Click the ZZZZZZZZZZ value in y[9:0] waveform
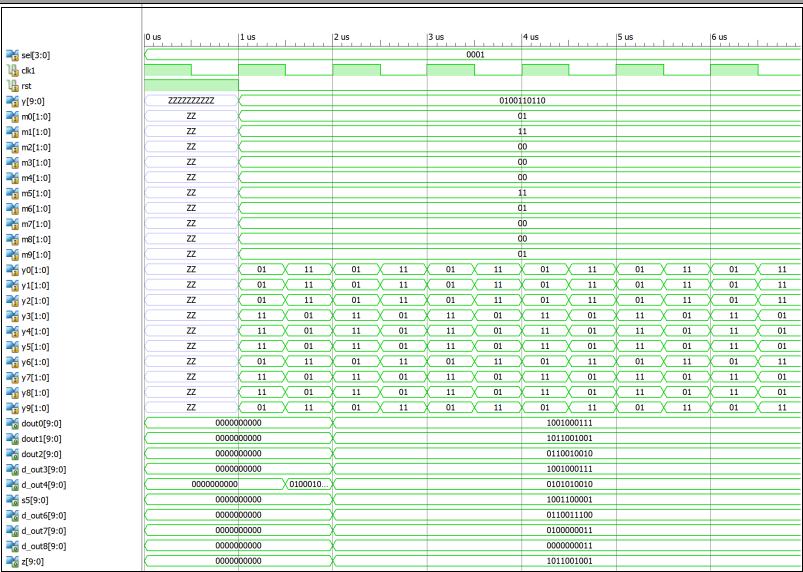803x572 pixels. coord(190,101)
